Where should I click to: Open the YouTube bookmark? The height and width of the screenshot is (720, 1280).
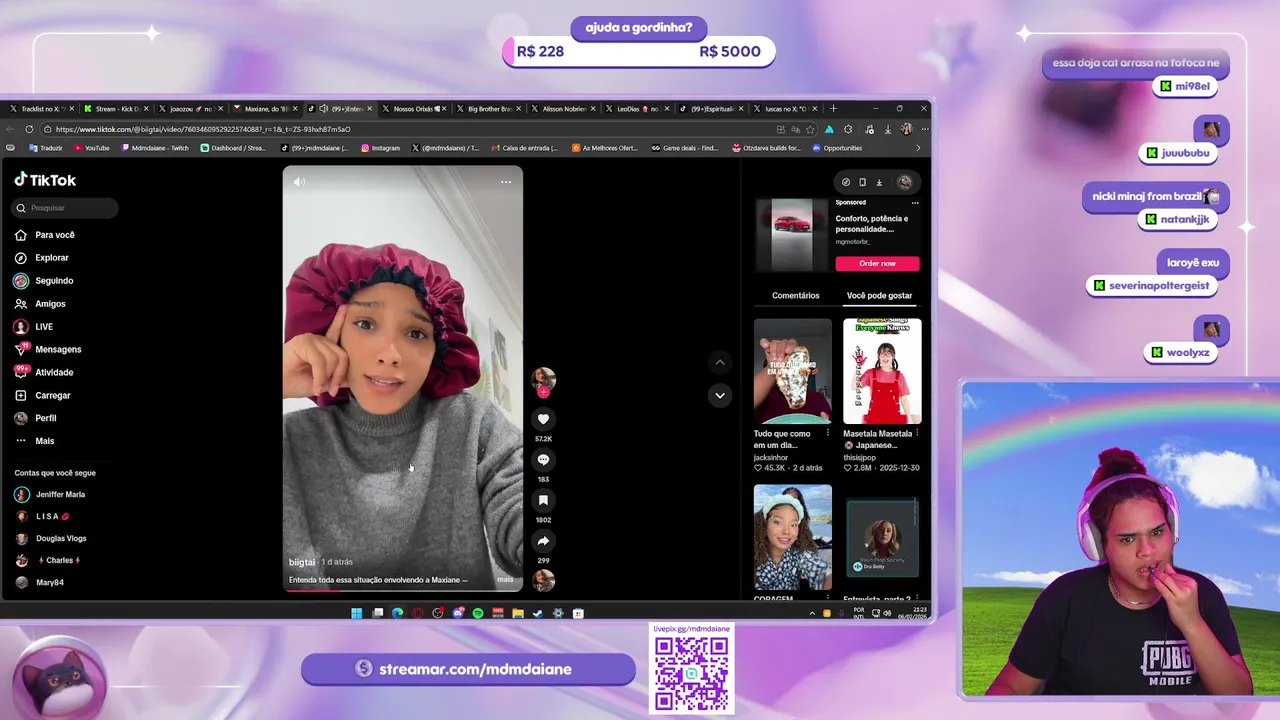pyautogui.click(x=91, y=148)
